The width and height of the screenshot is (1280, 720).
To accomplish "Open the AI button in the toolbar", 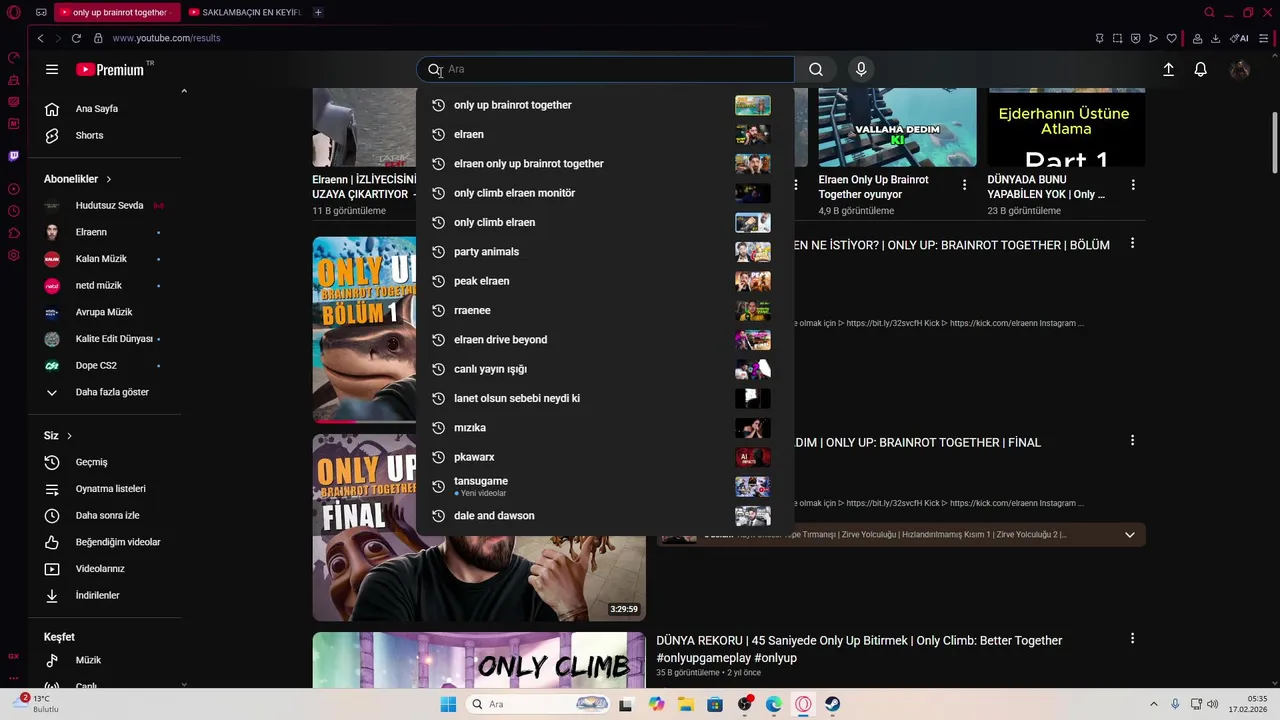I will coord(1240,38).
